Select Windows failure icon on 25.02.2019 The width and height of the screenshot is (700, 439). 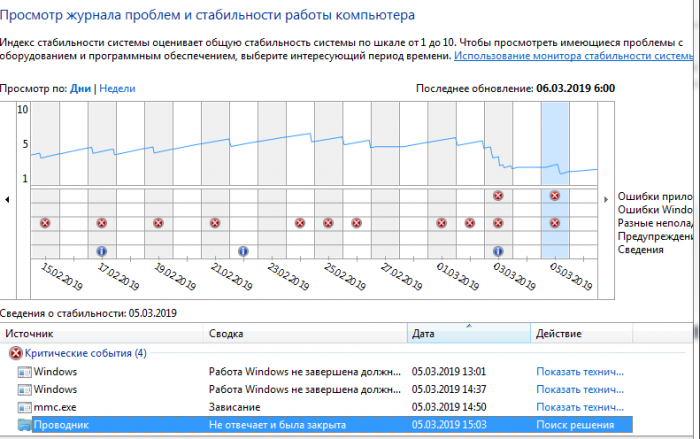pos(327,223)
